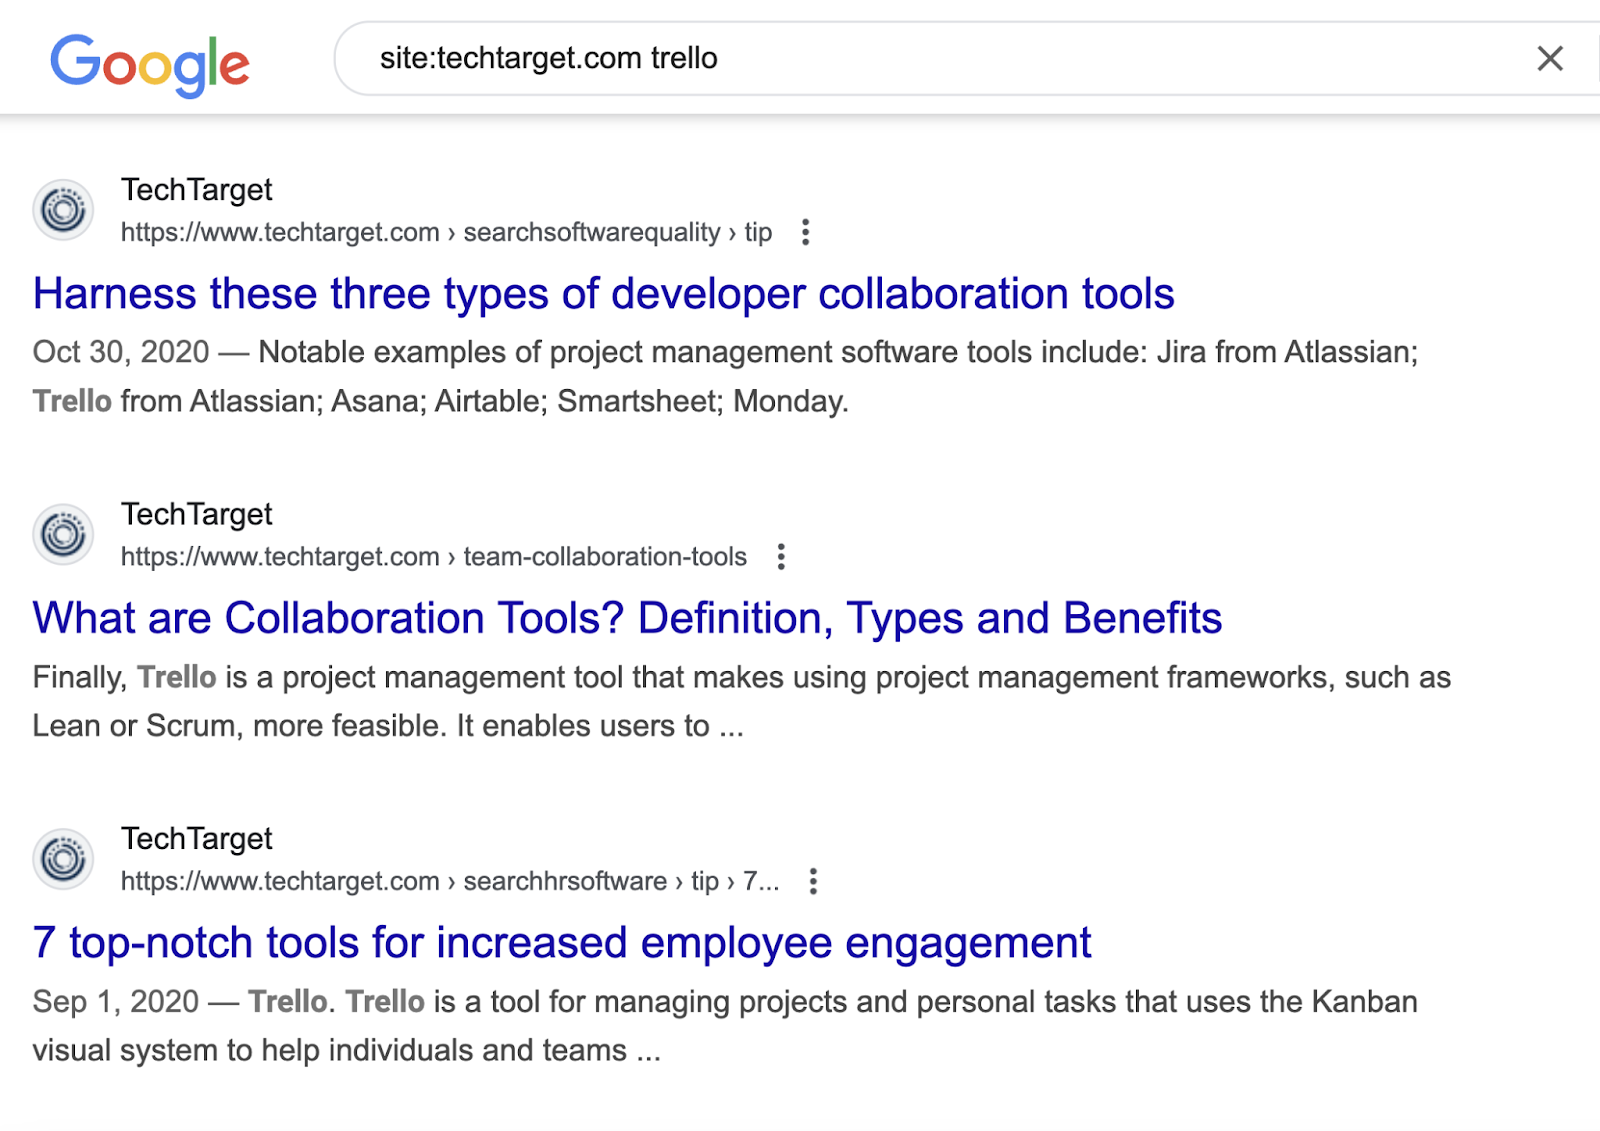The width and height of the screenshot is (1600, 1131).
Task: Click TechTarget site name above employee engagement result
Action: (197, 839)
